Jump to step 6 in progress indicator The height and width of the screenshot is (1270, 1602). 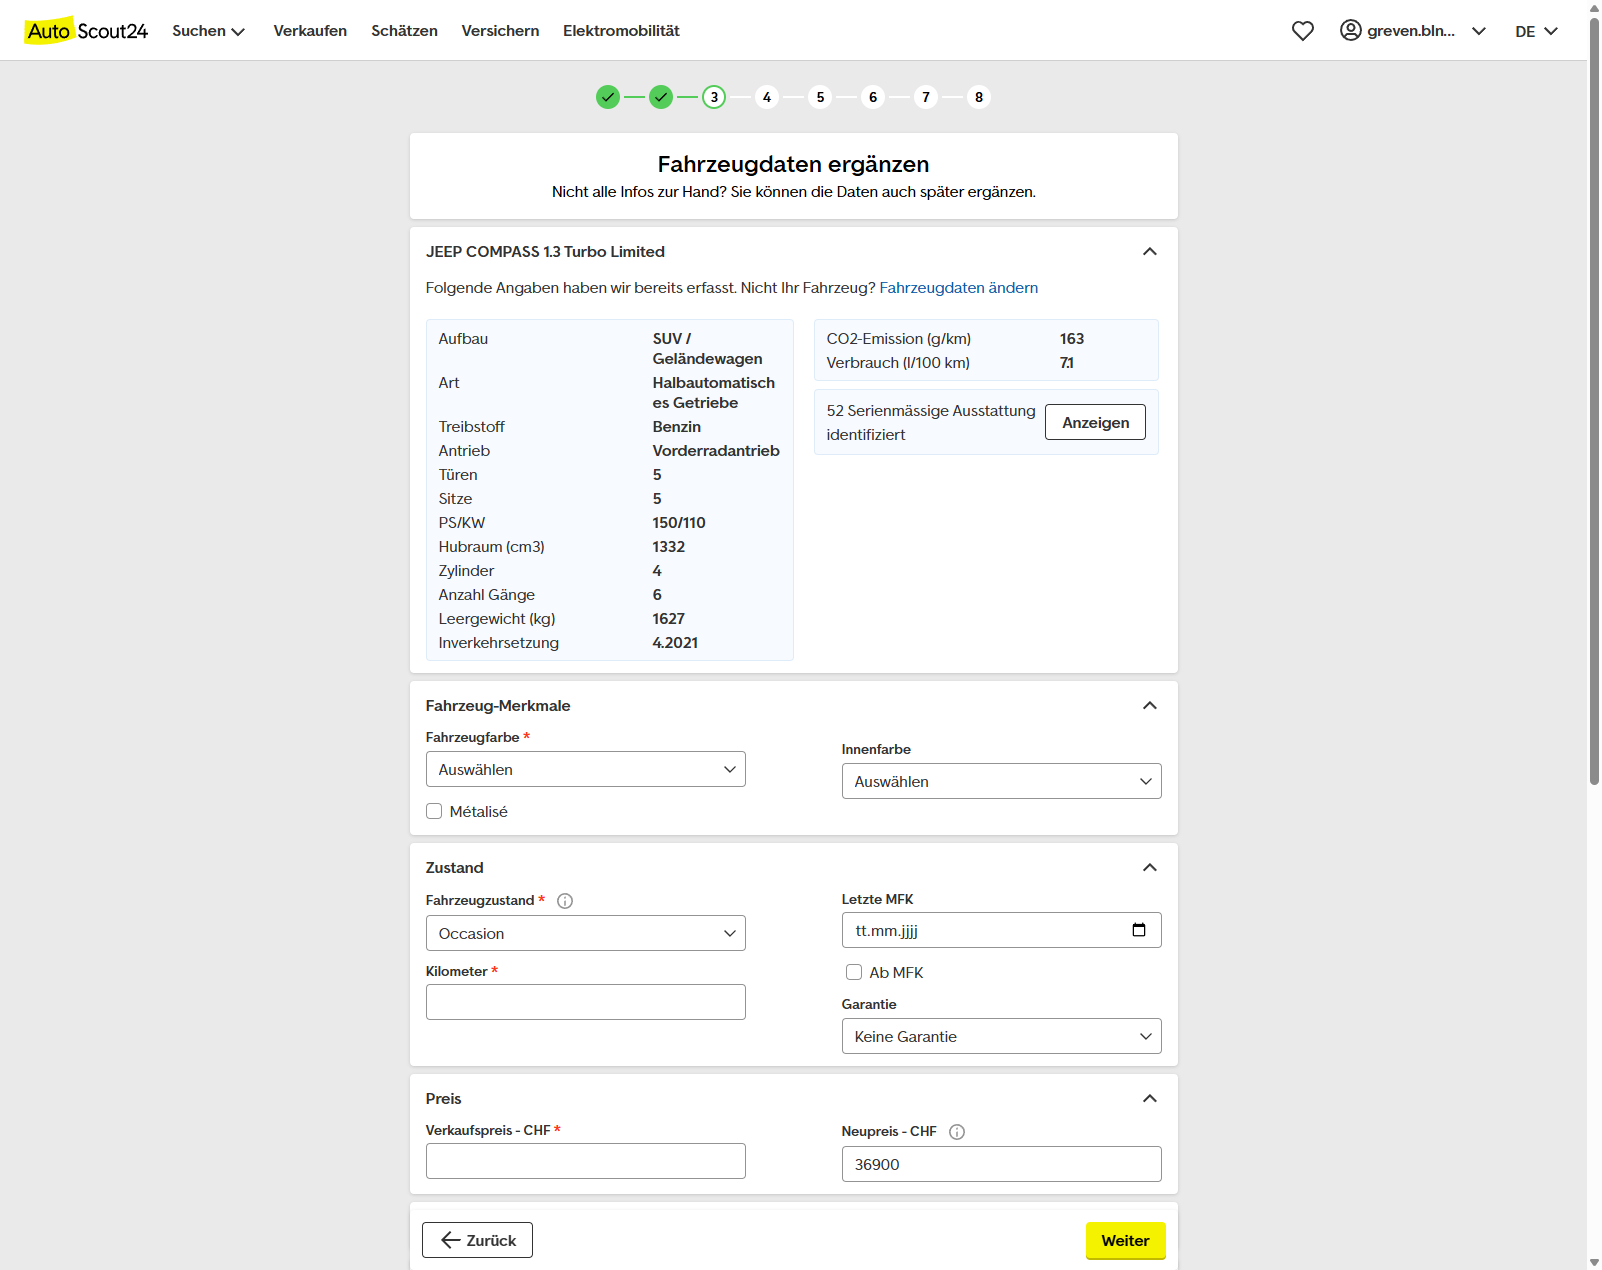(873, 97)
